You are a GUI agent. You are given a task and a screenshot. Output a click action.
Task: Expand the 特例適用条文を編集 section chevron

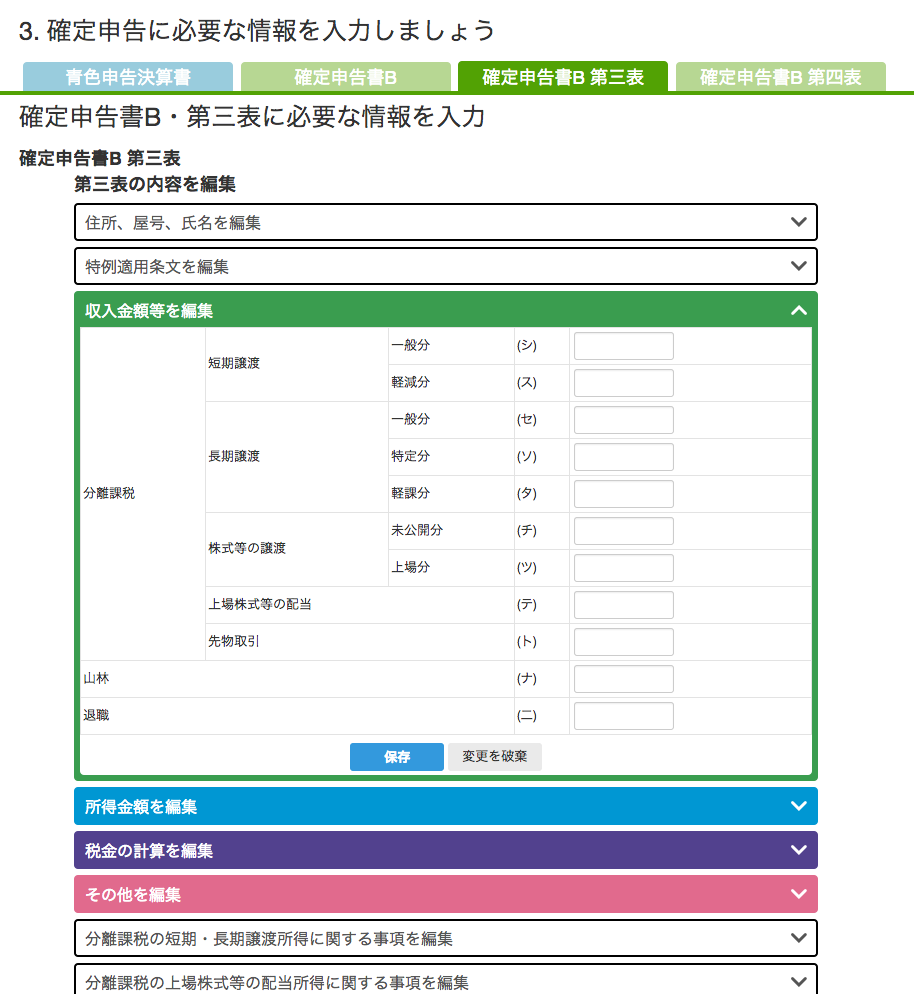797,266
